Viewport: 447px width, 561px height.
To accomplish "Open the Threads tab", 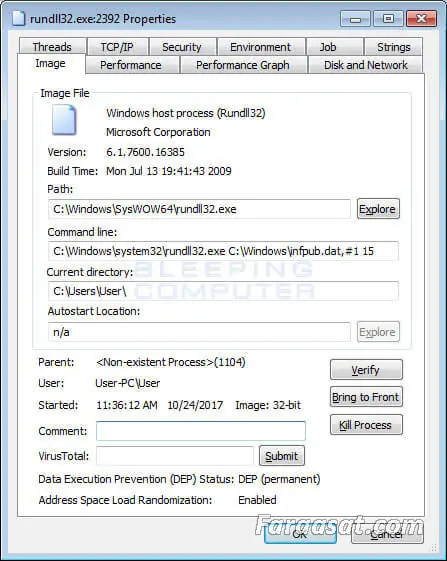I will point(52,47).
